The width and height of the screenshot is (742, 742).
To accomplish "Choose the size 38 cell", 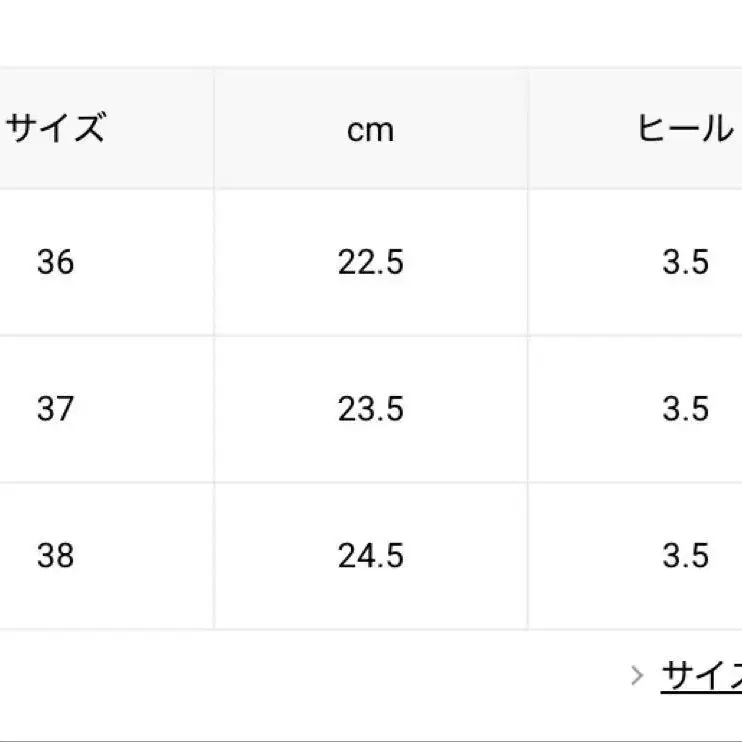I will [55, 555].
